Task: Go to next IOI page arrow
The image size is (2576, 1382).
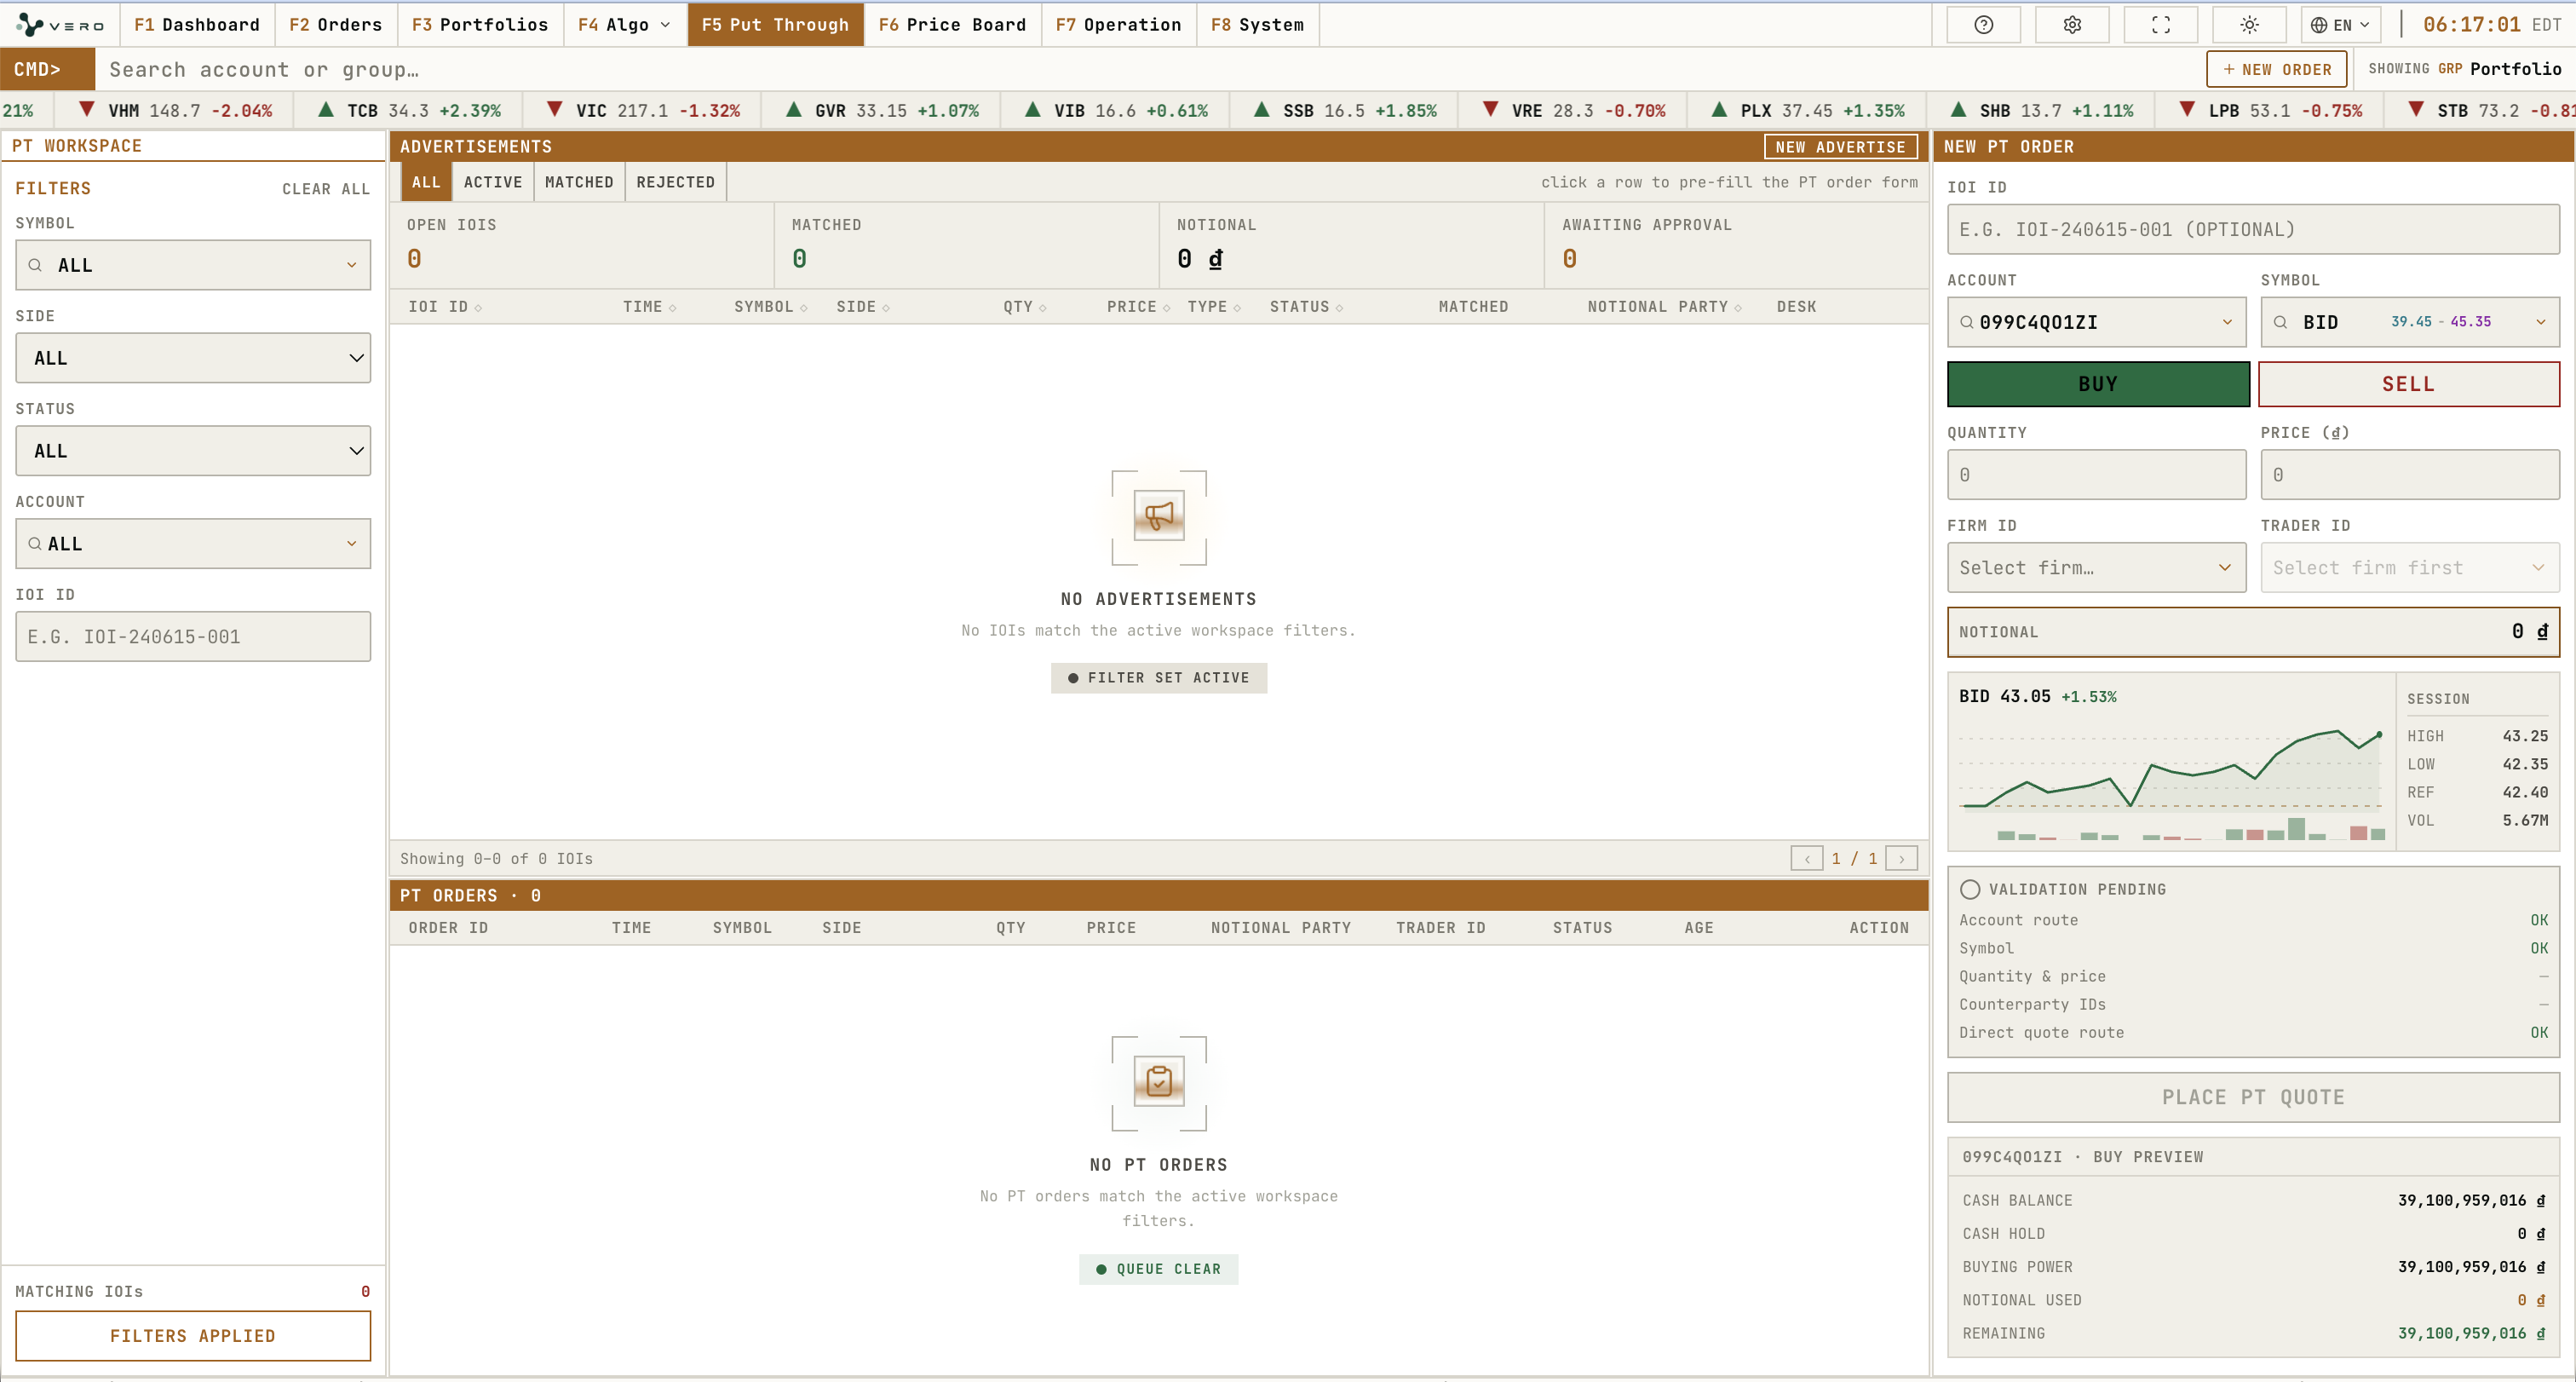Action: click(x=1901, y=859)
